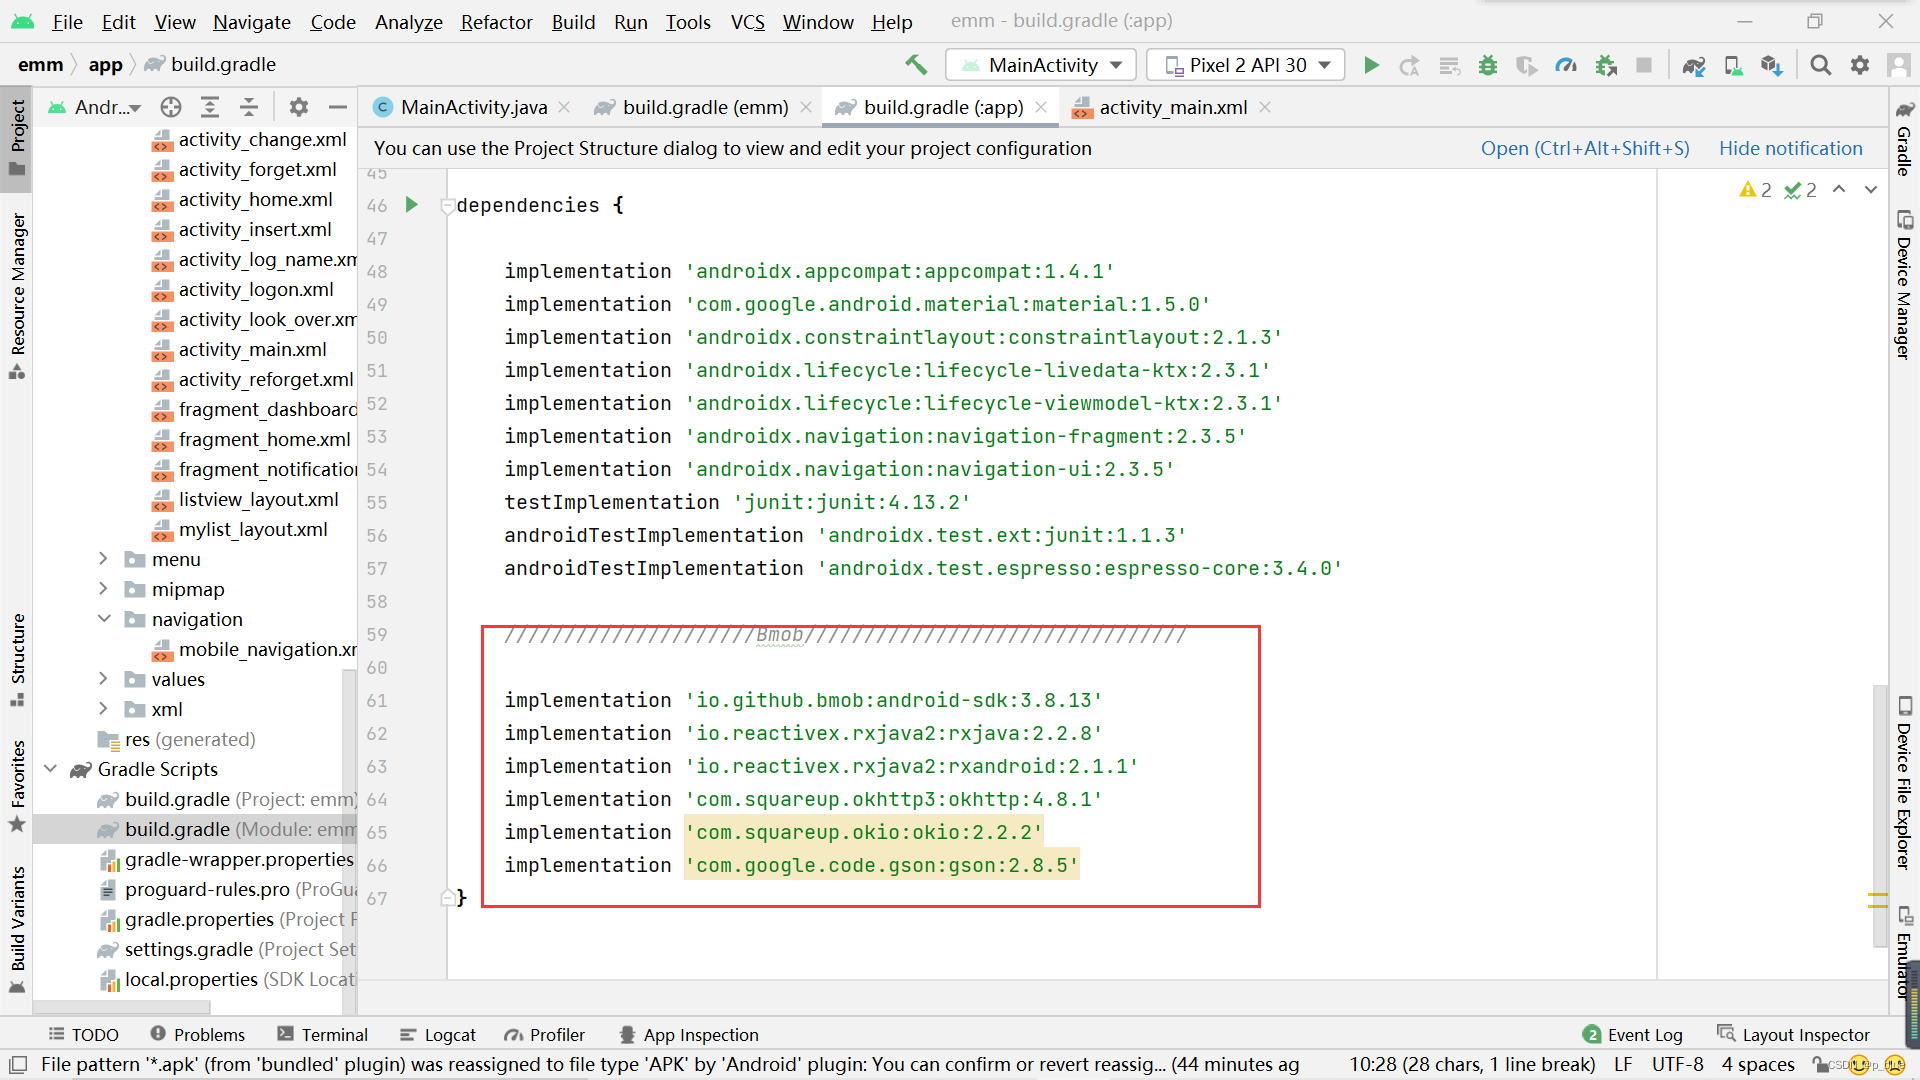The height and width of the screenshot is (1080, 1920).
Task: Open the Refactor menu
Action: pyautogui.click(x=496, y=22)
